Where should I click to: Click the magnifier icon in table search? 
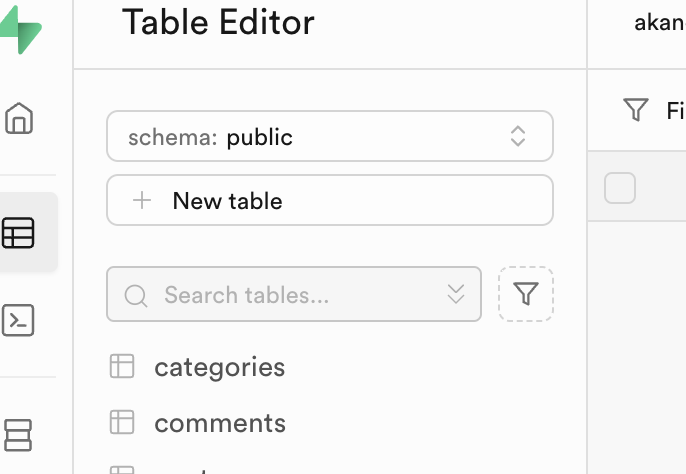[x=136, y=295]
